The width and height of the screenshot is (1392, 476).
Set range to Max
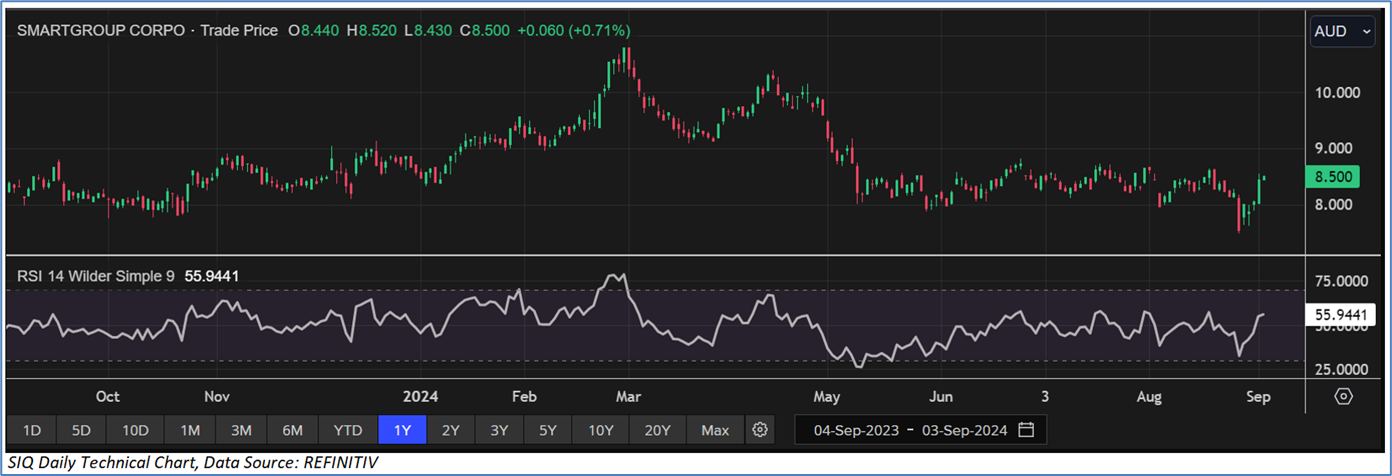715,430
